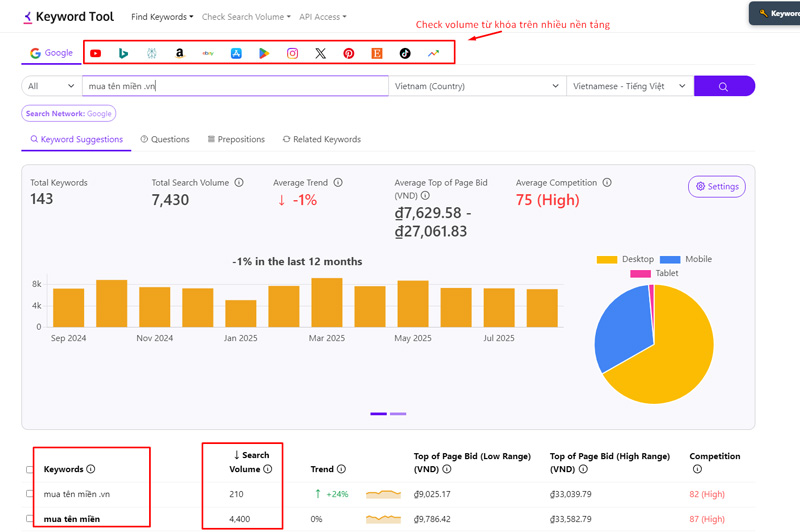Open the Amazon keyword platform
This screenshot has width=800, height=532.
[179, 53]
